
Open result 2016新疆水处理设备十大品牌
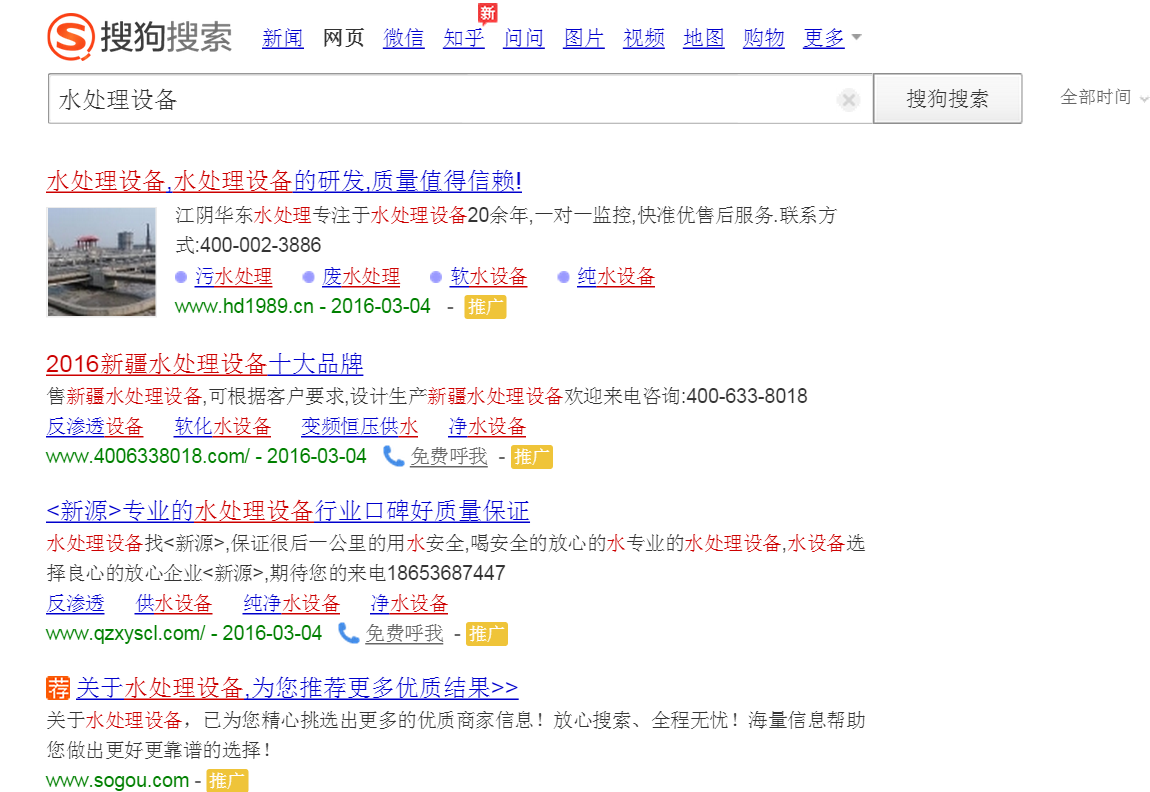pos(205,364)
